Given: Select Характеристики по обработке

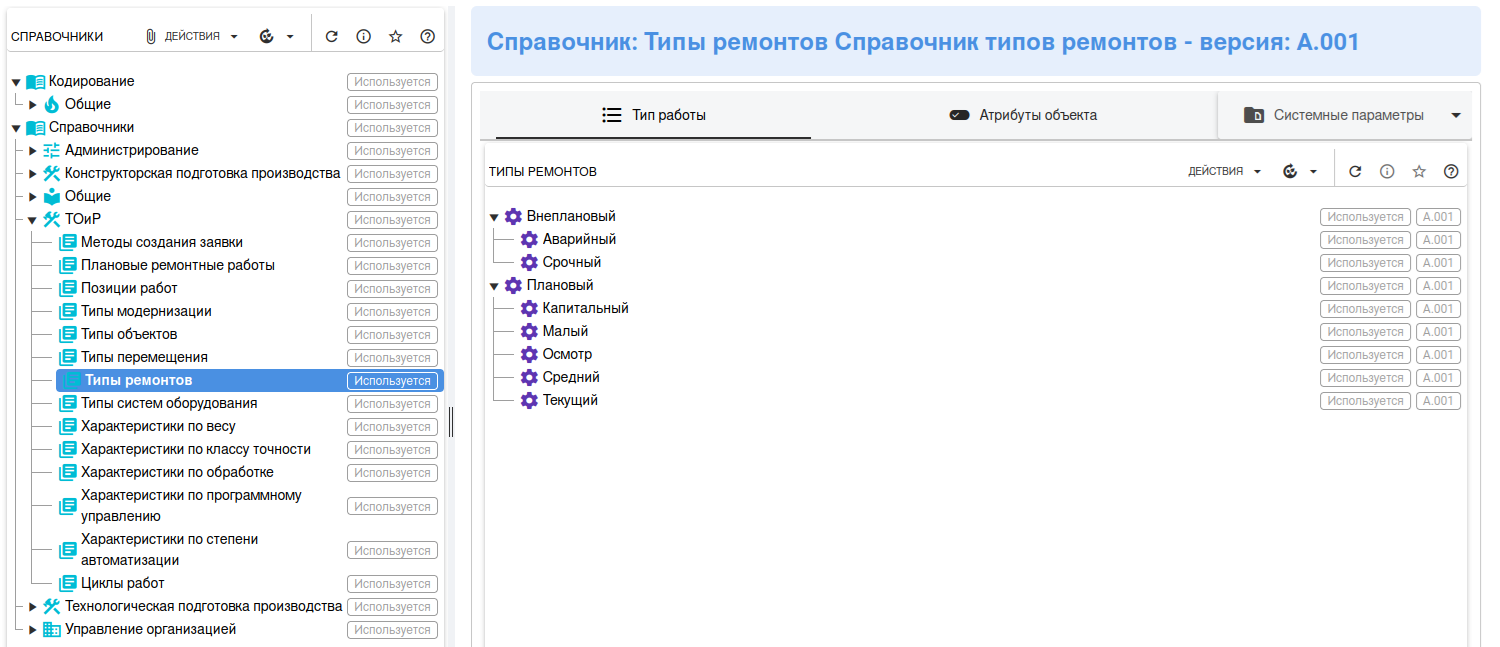Looking at the screenshot, I should [x=177, y=472].
